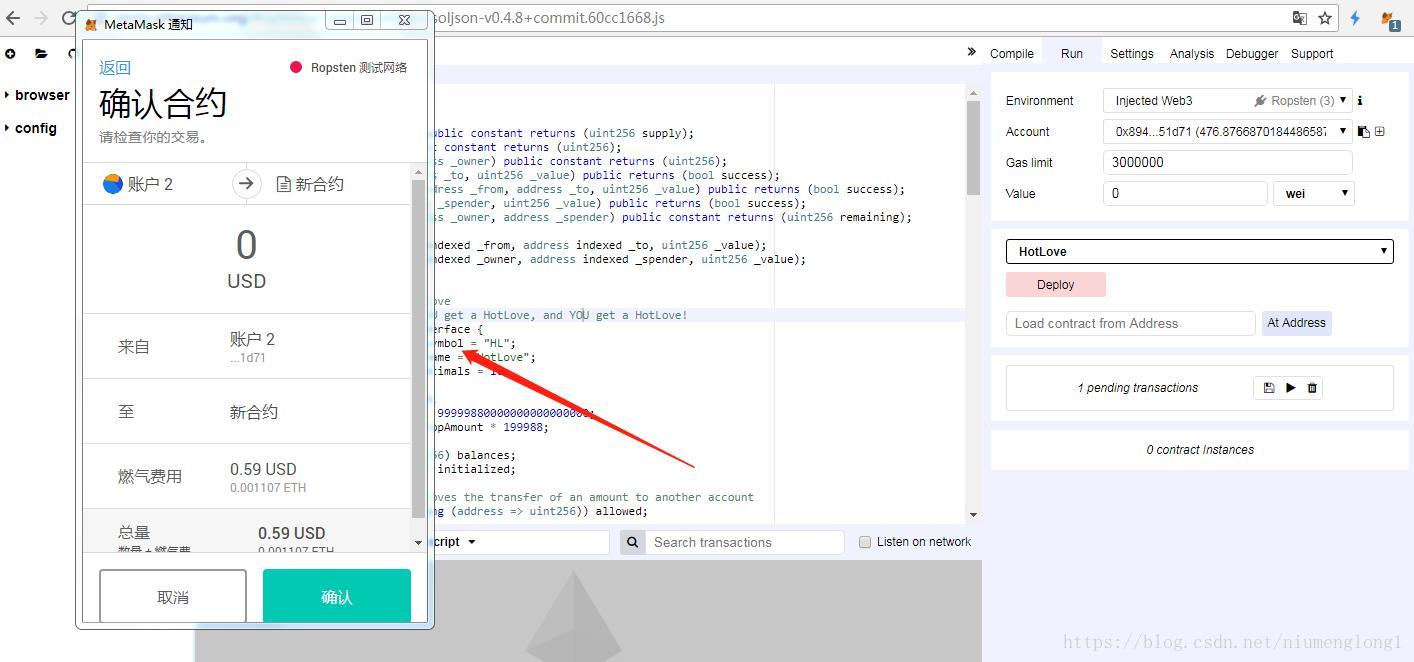Click the 账户 2 avatar in MetaMask

coord(113,184)
